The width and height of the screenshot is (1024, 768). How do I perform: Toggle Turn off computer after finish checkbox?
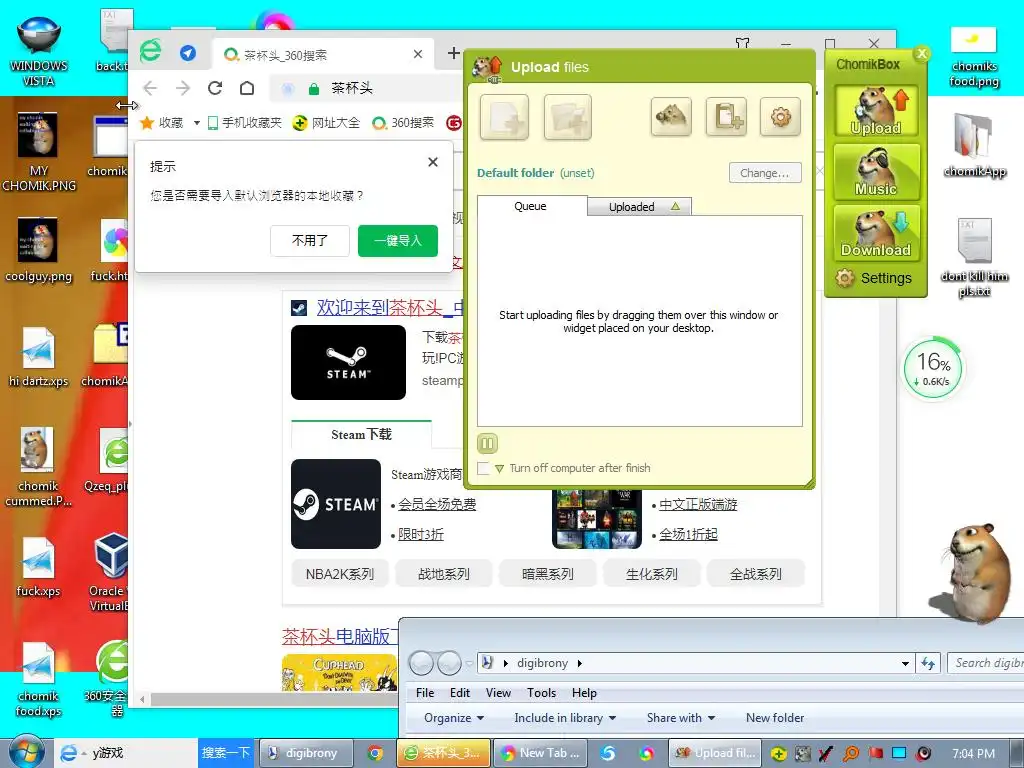[x=484, y=468]
